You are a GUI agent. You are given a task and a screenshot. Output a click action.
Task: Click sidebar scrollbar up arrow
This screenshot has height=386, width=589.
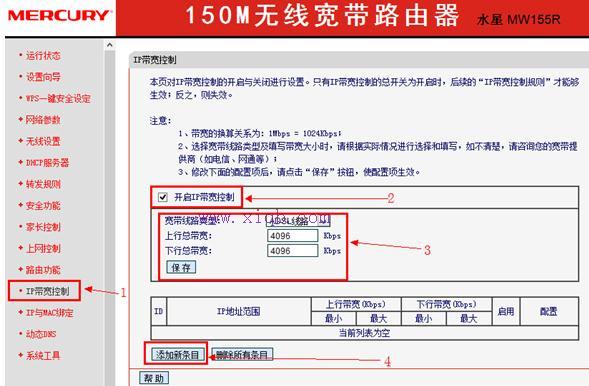[110, 45]
